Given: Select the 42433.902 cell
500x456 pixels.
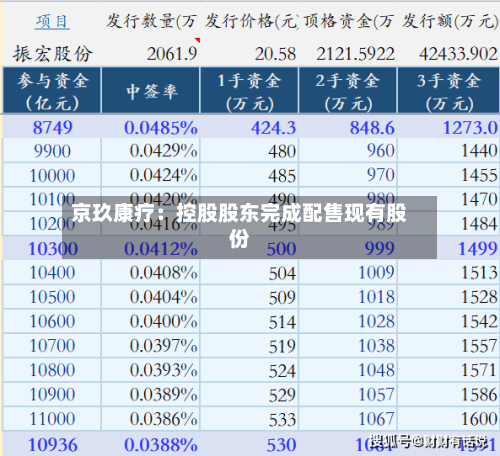Looking at the screenshot, I should 449,53.
